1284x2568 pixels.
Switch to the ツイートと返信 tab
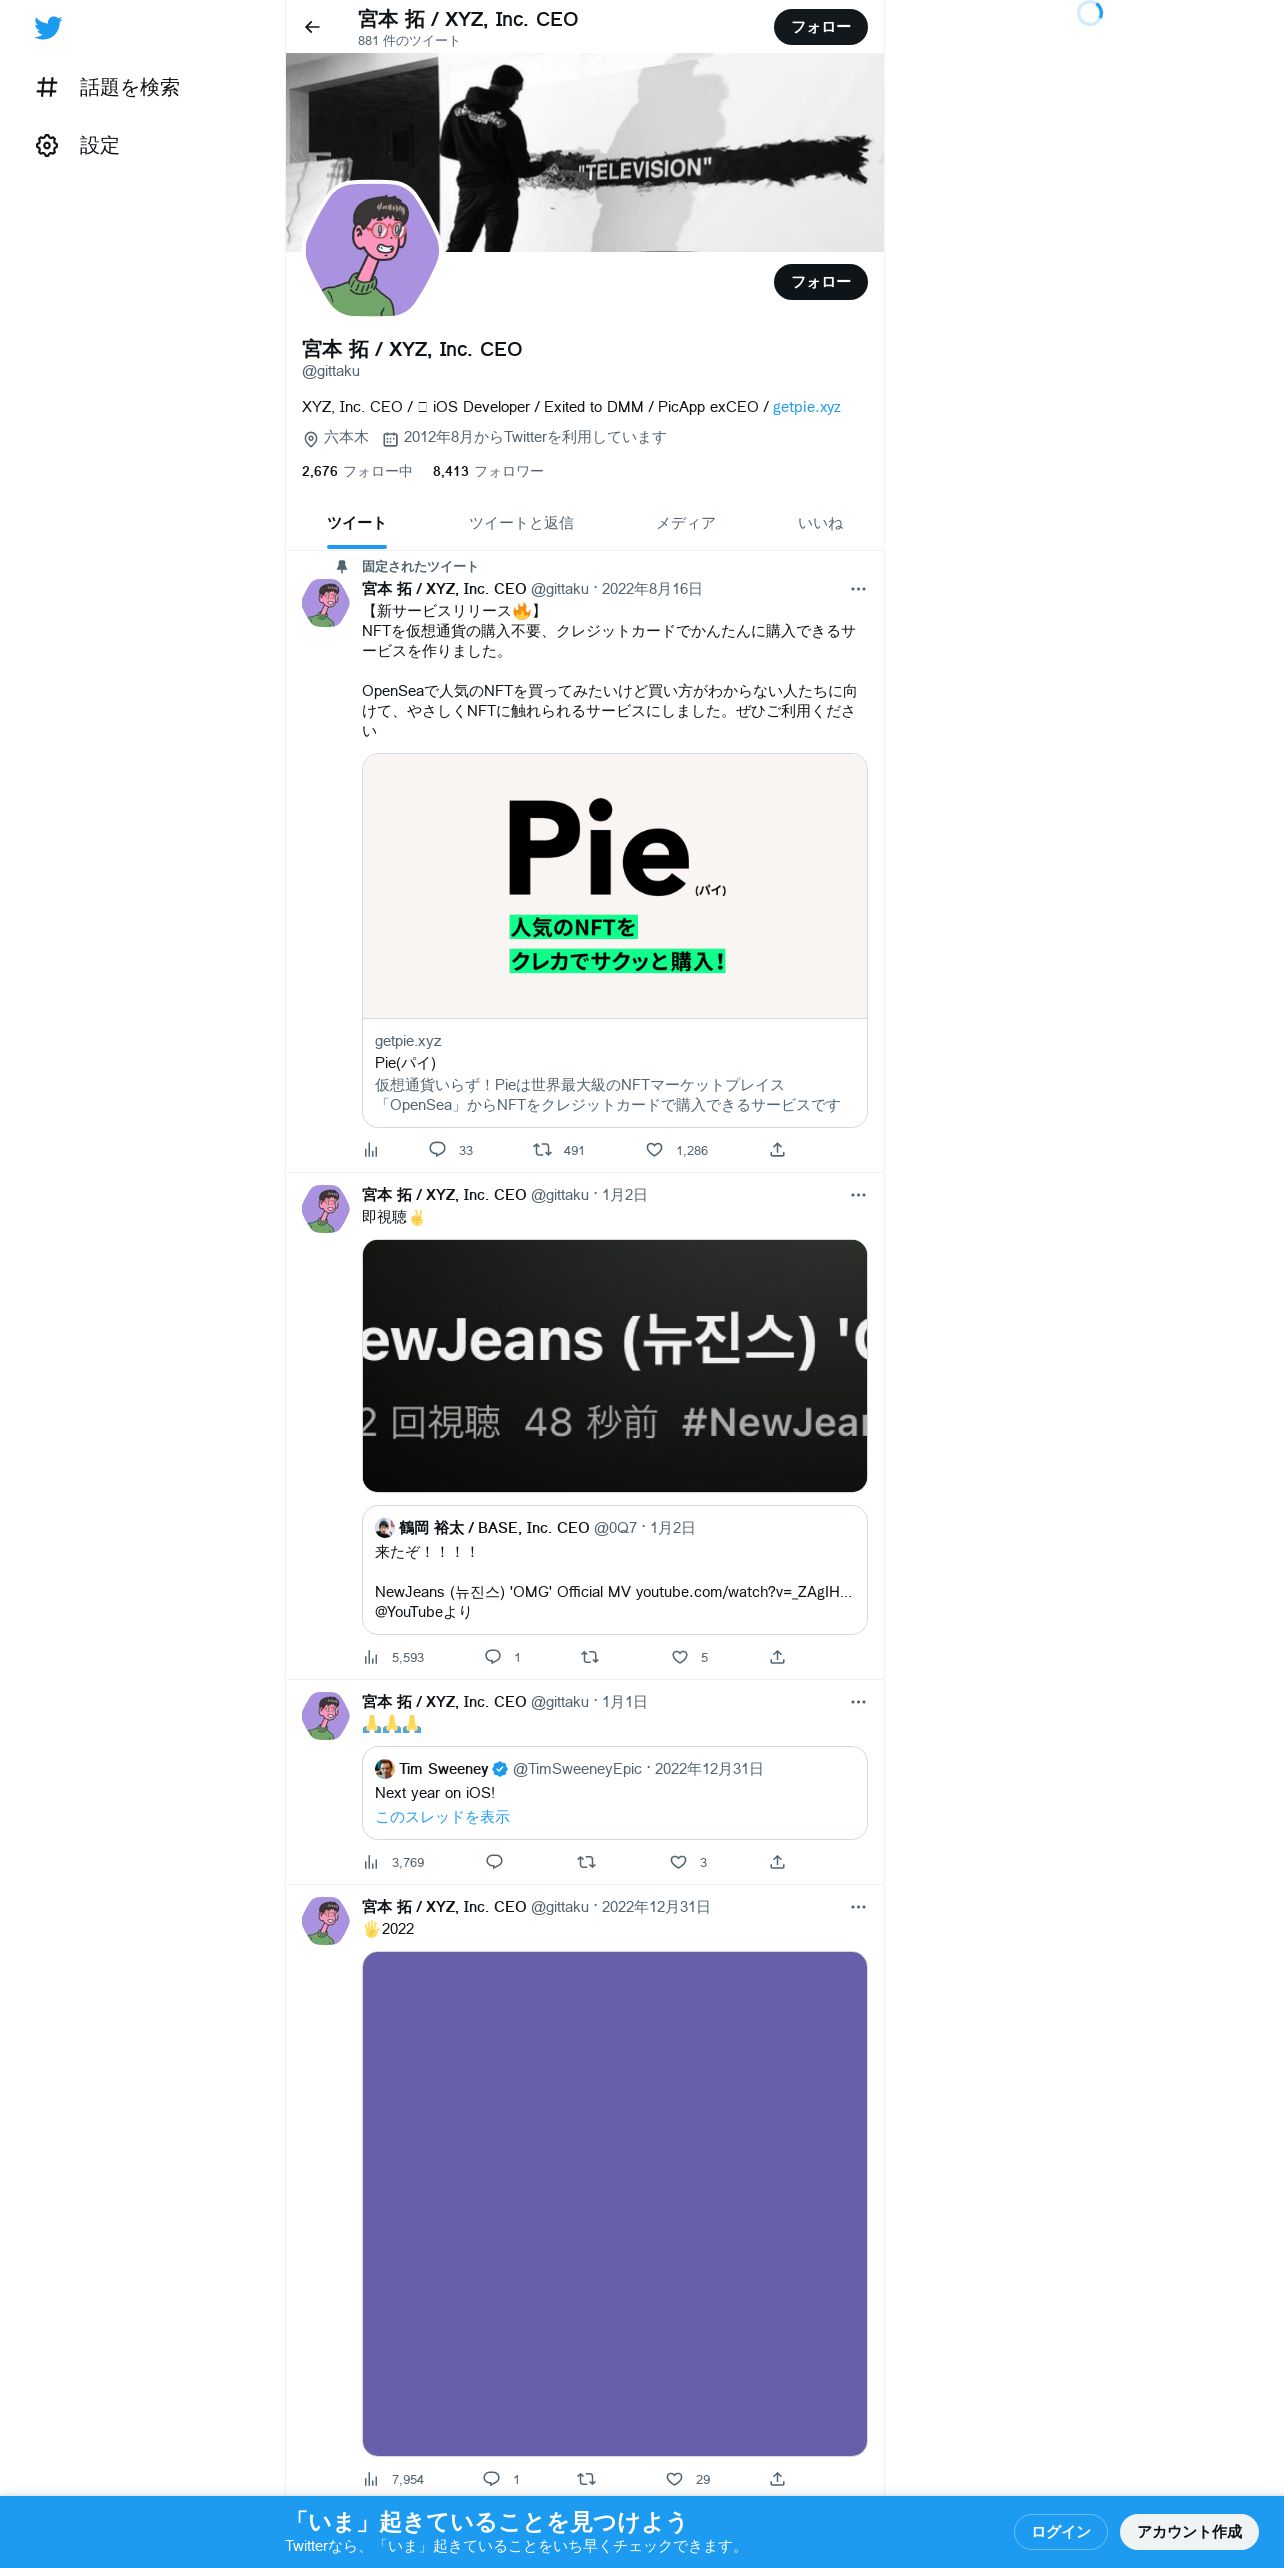tap(521, 523)
